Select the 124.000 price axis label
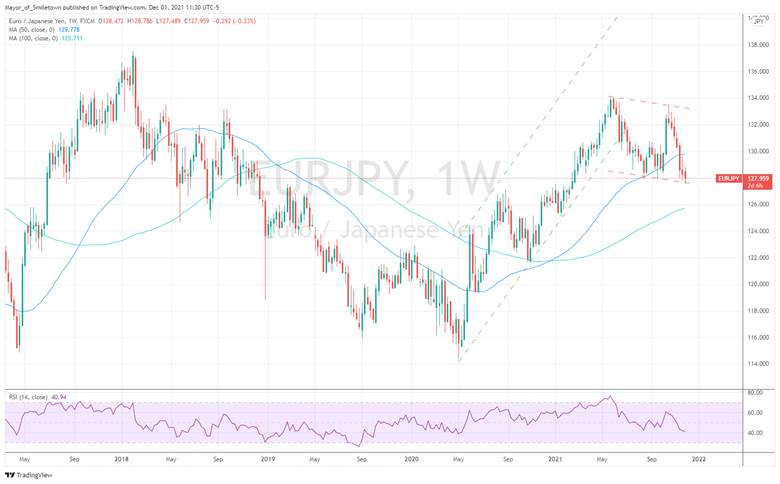 point(758,231)
